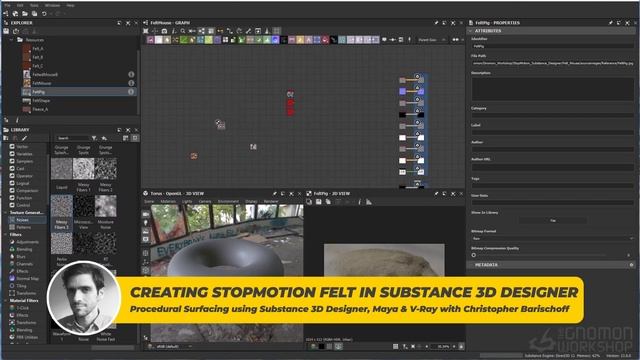The image size is (640, 360).
Task: Click the pink first node icon in node bar
Action: tap(150, 40)
